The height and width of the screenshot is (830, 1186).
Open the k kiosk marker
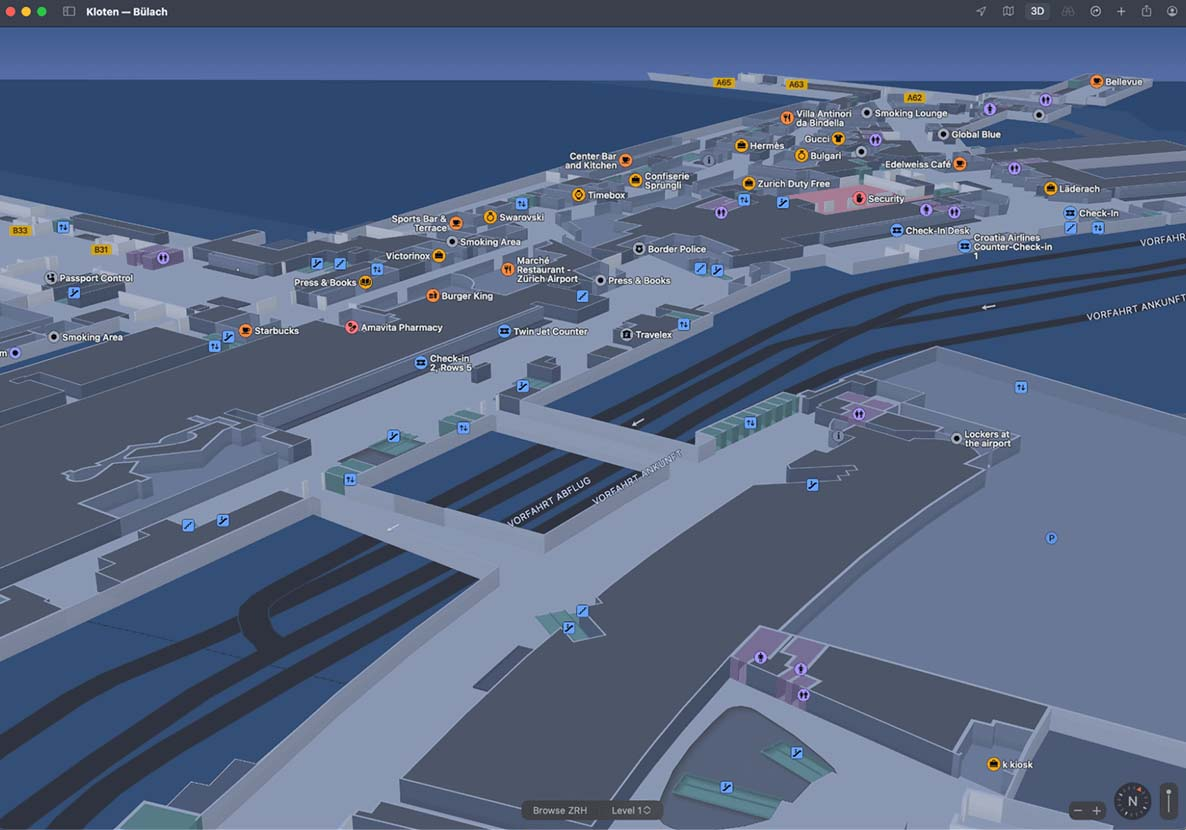point(994,764)
